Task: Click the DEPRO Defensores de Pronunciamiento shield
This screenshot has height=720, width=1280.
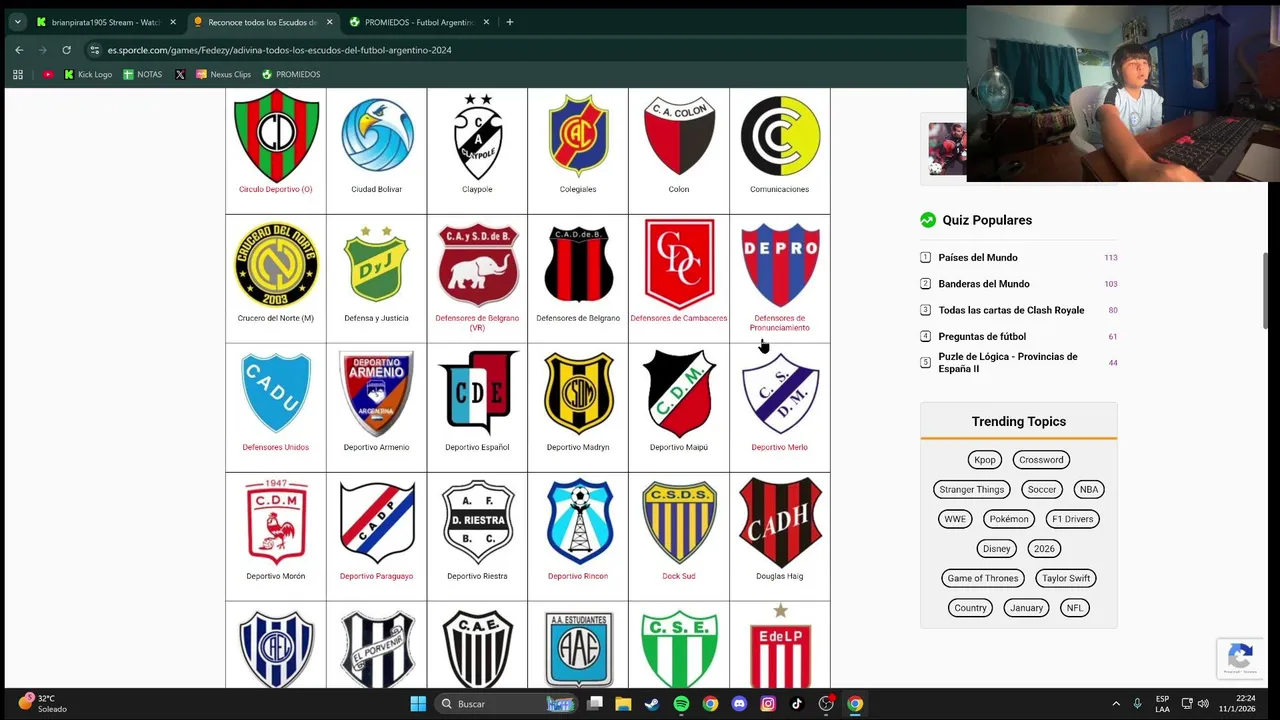Action: 780,264
